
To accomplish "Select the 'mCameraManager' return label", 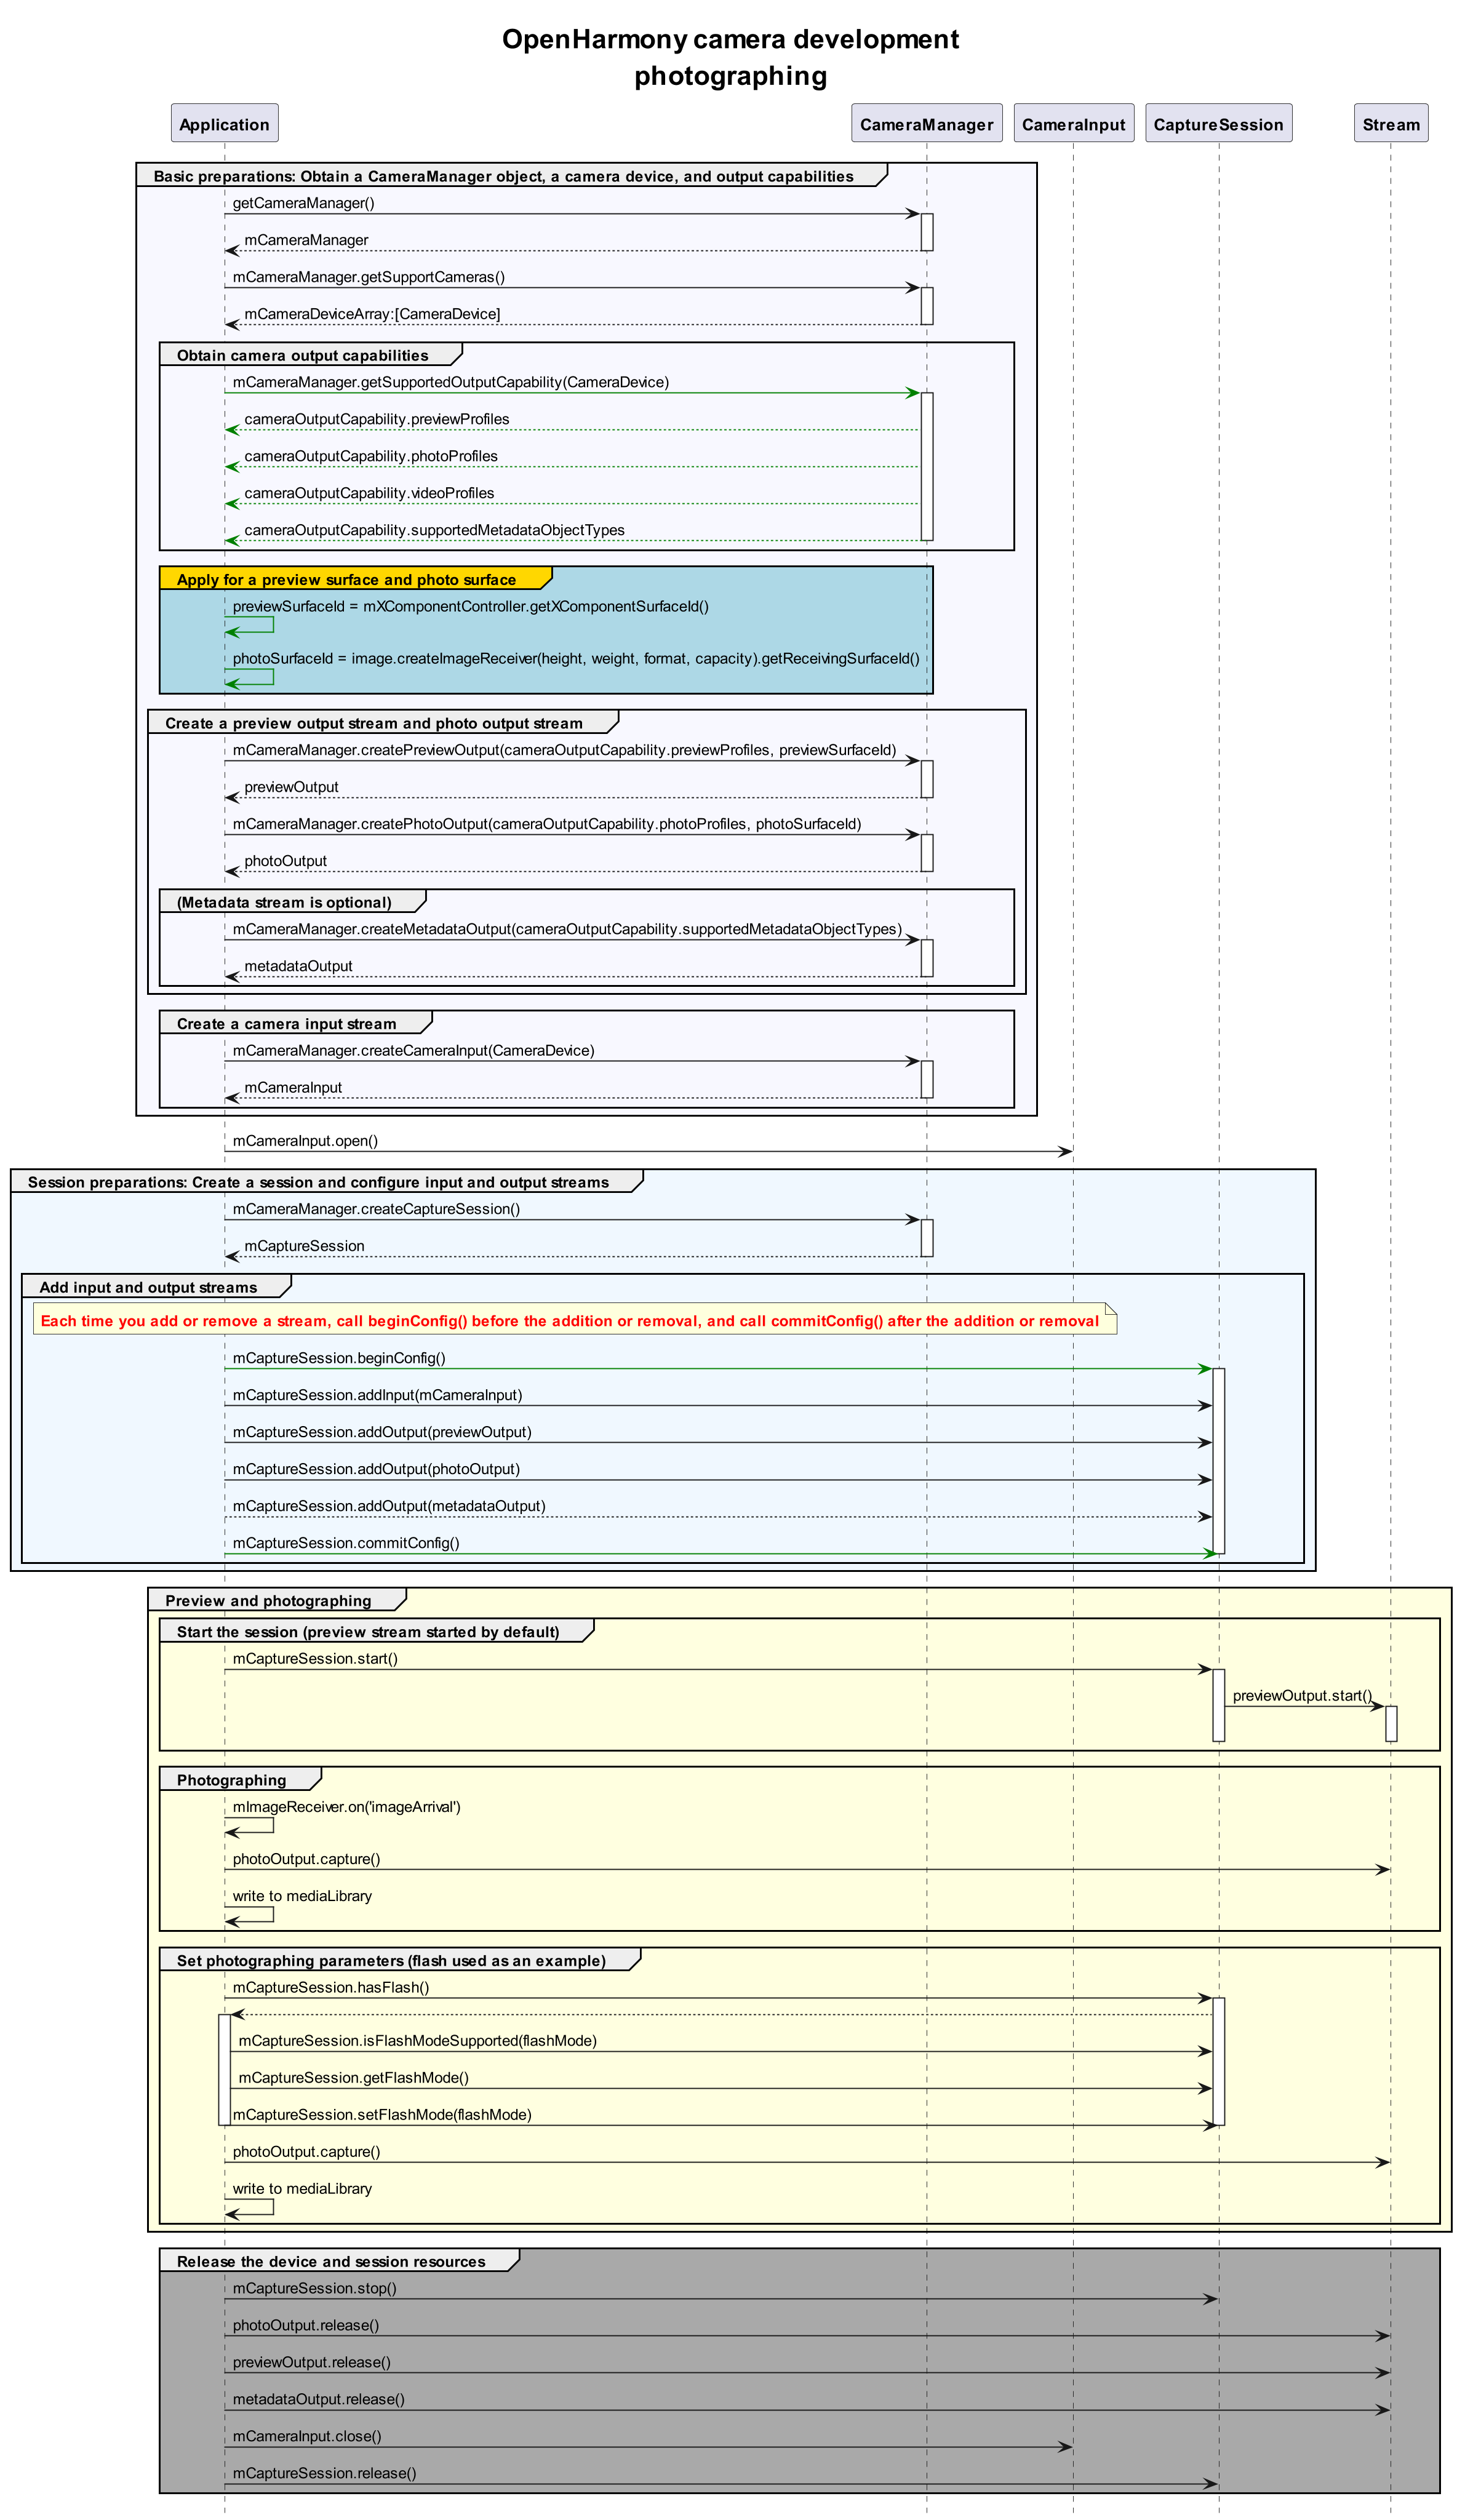I will click(x=306, y=240).
